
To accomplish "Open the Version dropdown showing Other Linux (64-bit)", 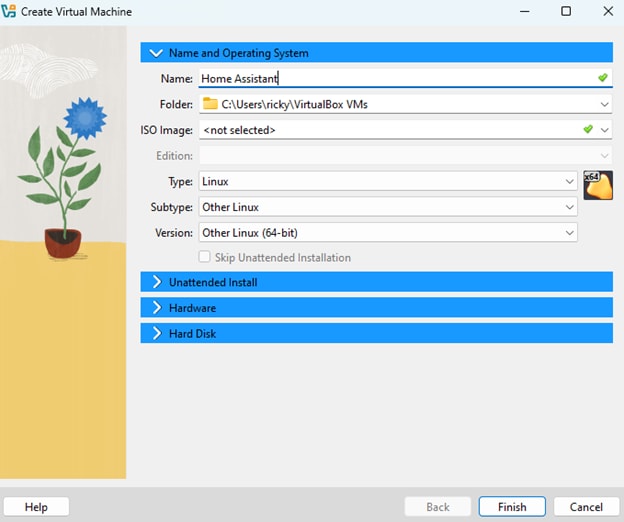I will (x=388, y=232).
